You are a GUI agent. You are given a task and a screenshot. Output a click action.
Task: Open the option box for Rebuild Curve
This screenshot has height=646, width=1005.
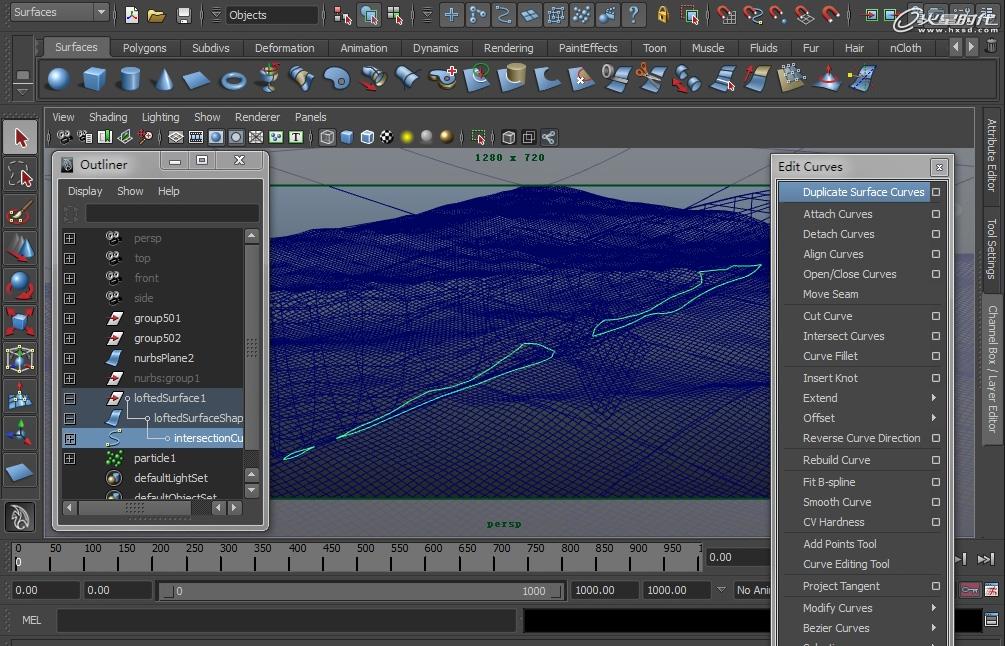pos(936,460)
